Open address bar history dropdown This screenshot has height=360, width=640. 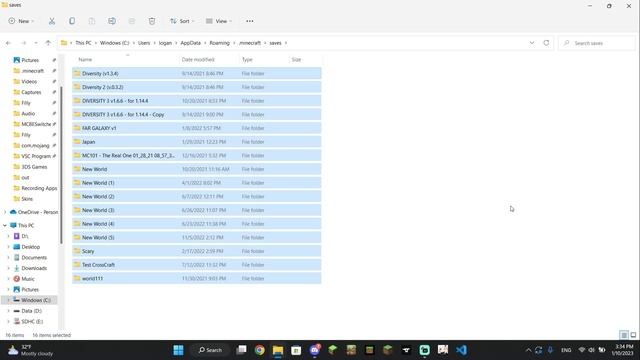click(532, 43)
